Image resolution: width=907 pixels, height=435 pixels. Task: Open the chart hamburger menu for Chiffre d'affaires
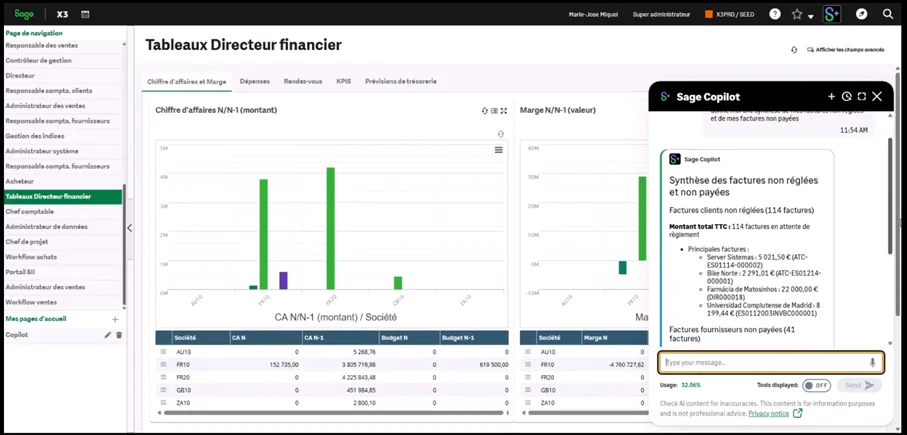pos(498,150)
